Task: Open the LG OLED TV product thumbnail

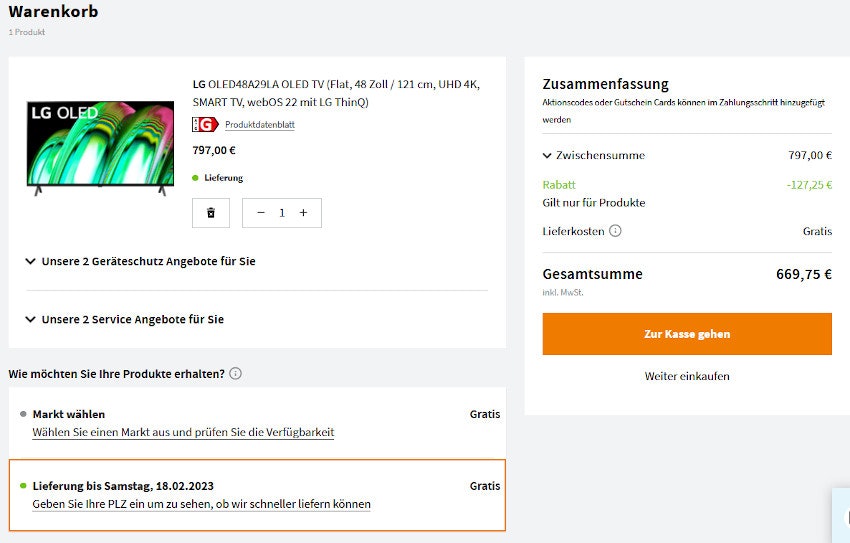Action: click(100, 145)
